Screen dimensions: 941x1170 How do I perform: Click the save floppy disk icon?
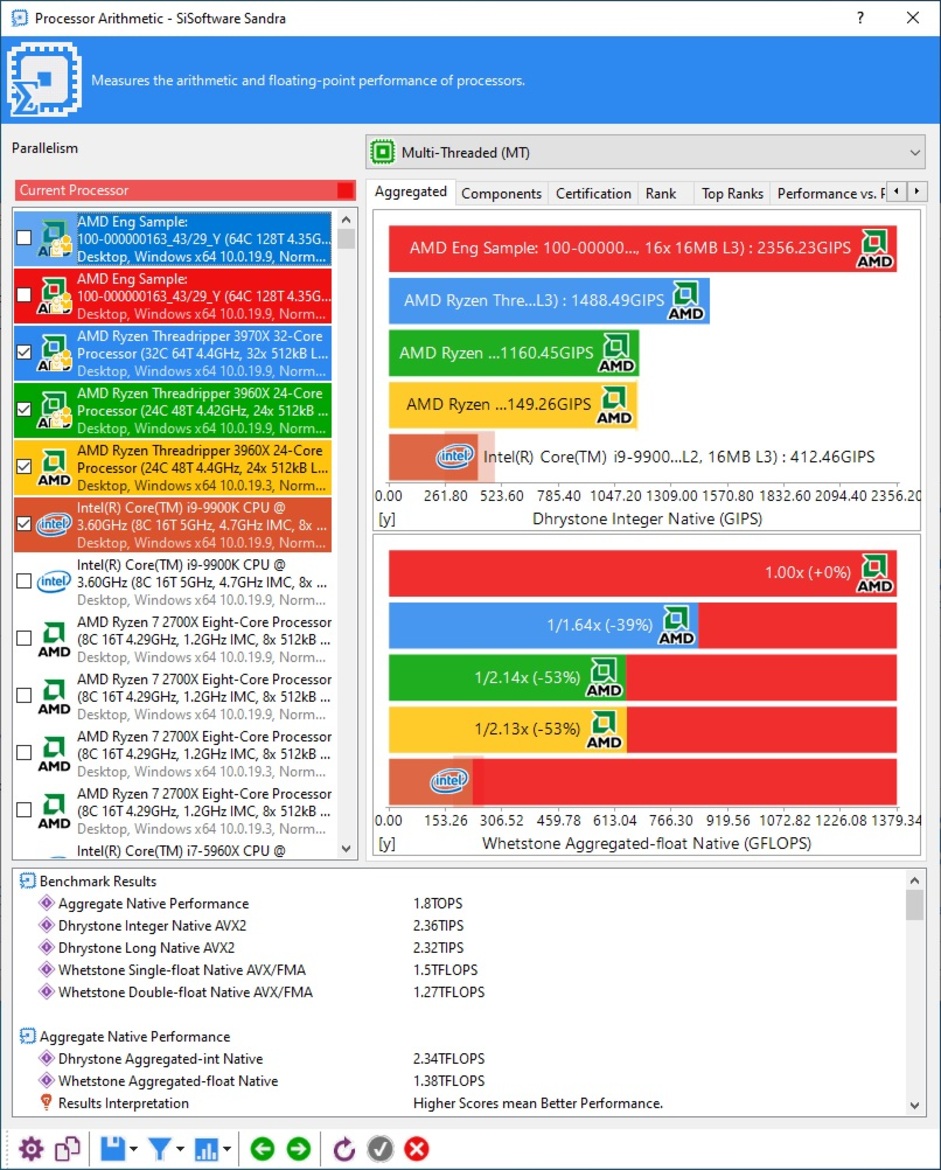tap(113, 1148)
